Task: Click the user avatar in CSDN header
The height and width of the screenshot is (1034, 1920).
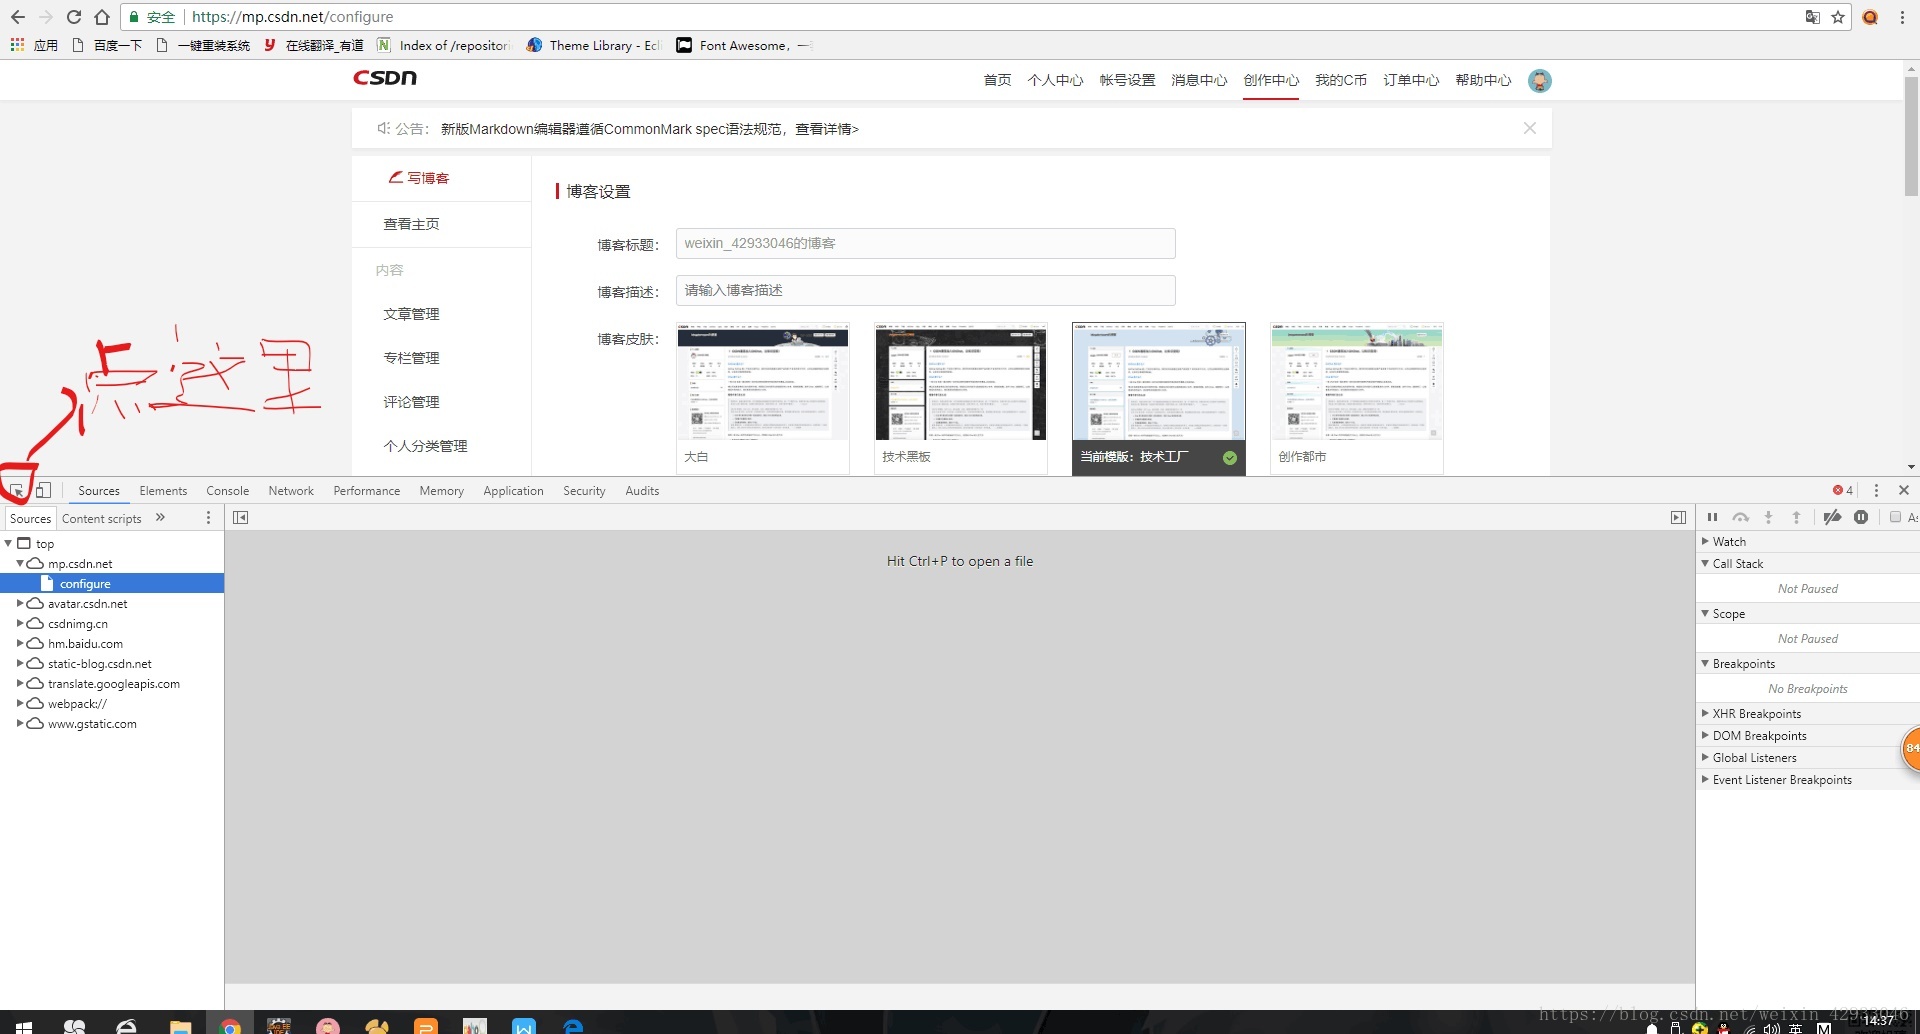Action: pyautogui.click(x=1540, y=81)
